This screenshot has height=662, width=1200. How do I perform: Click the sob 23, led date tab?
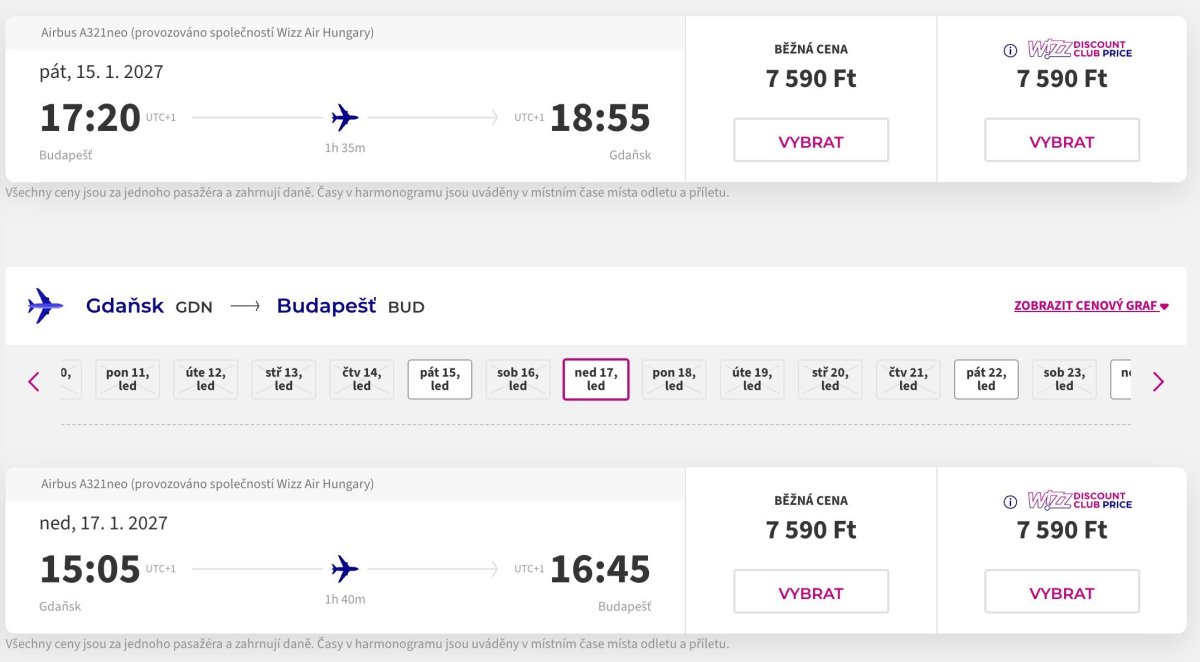pos(1064,379)
